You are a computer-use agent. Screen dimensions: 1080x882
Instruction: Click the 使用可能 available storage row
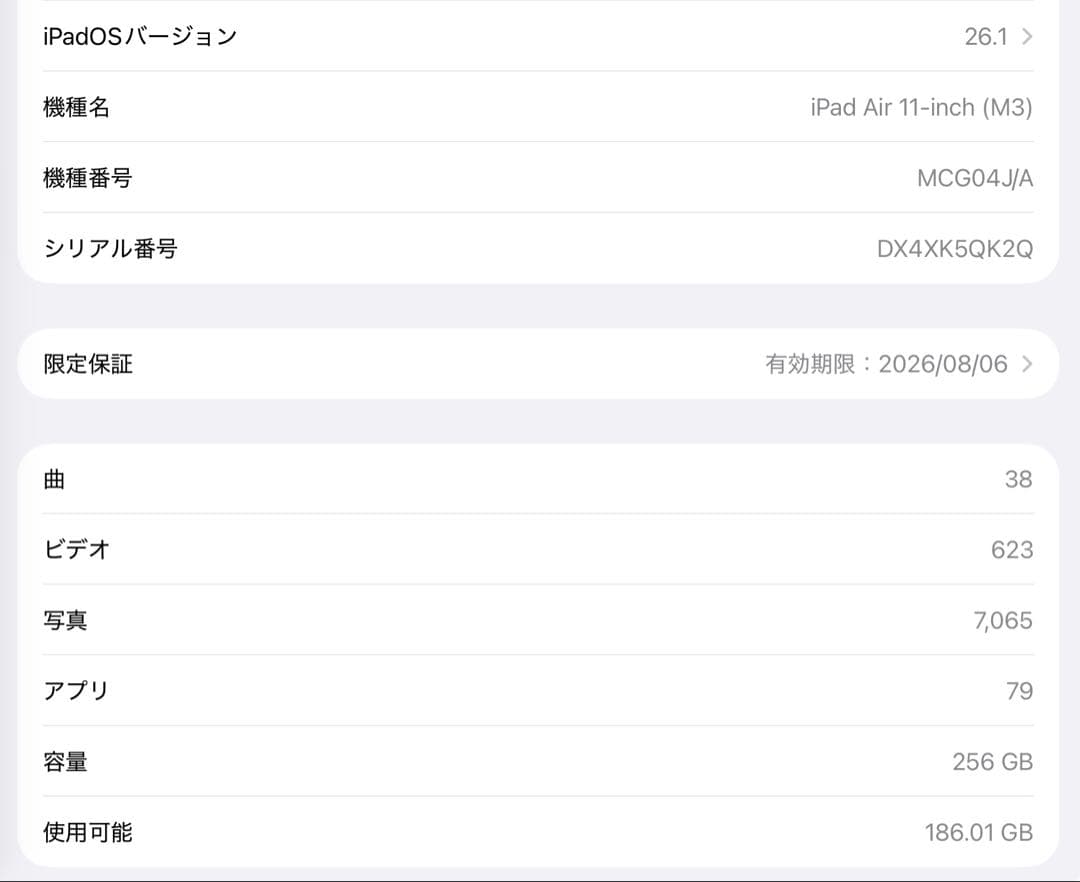tap(540, 831)
